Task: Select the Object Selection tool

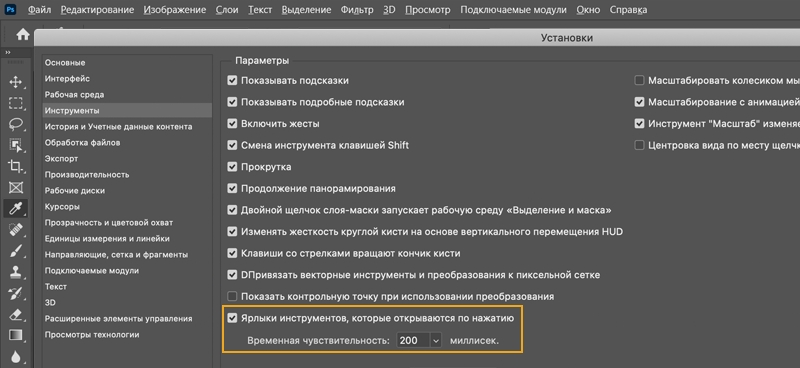Action: [x=16, y=145]
